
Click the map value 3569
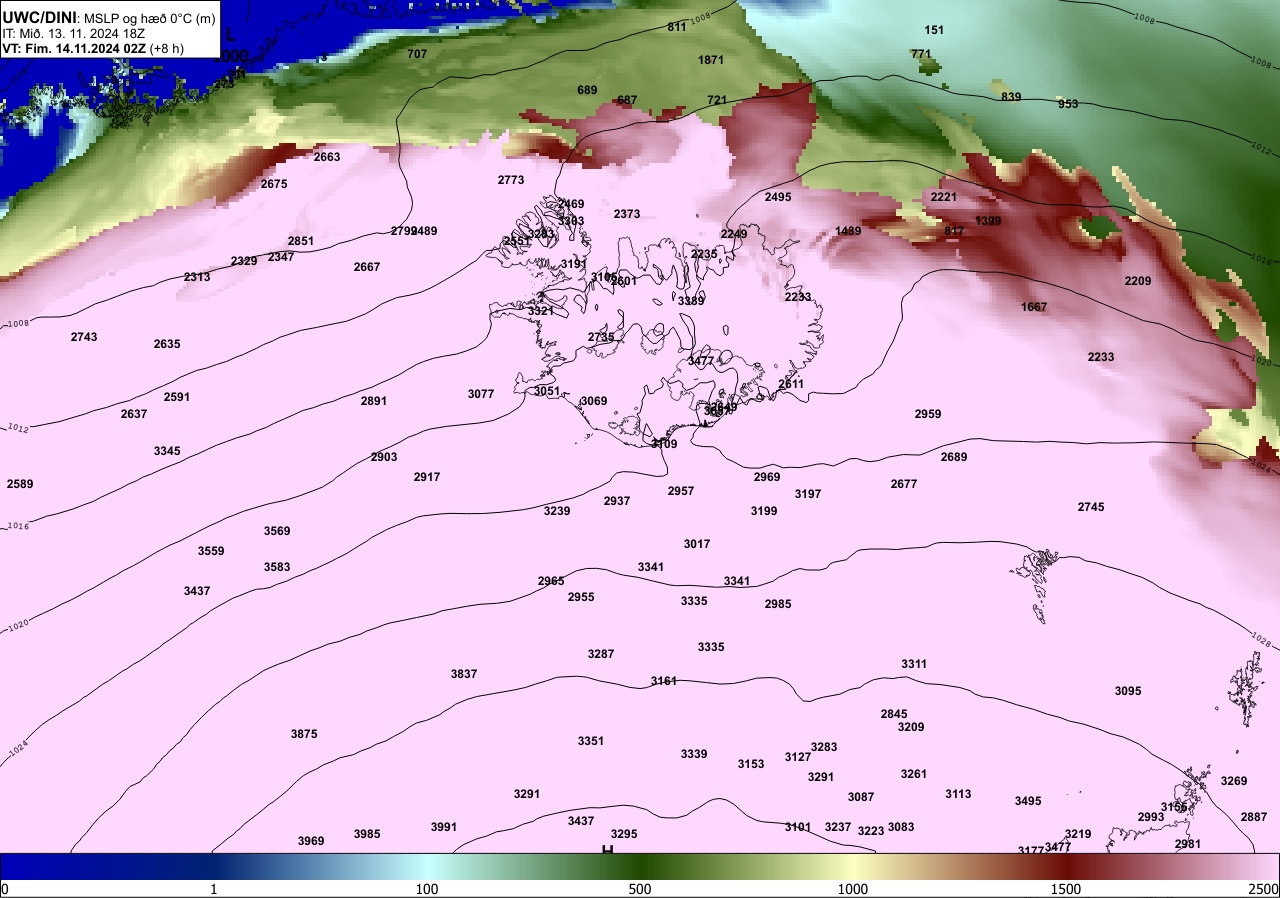pos(277,531)
